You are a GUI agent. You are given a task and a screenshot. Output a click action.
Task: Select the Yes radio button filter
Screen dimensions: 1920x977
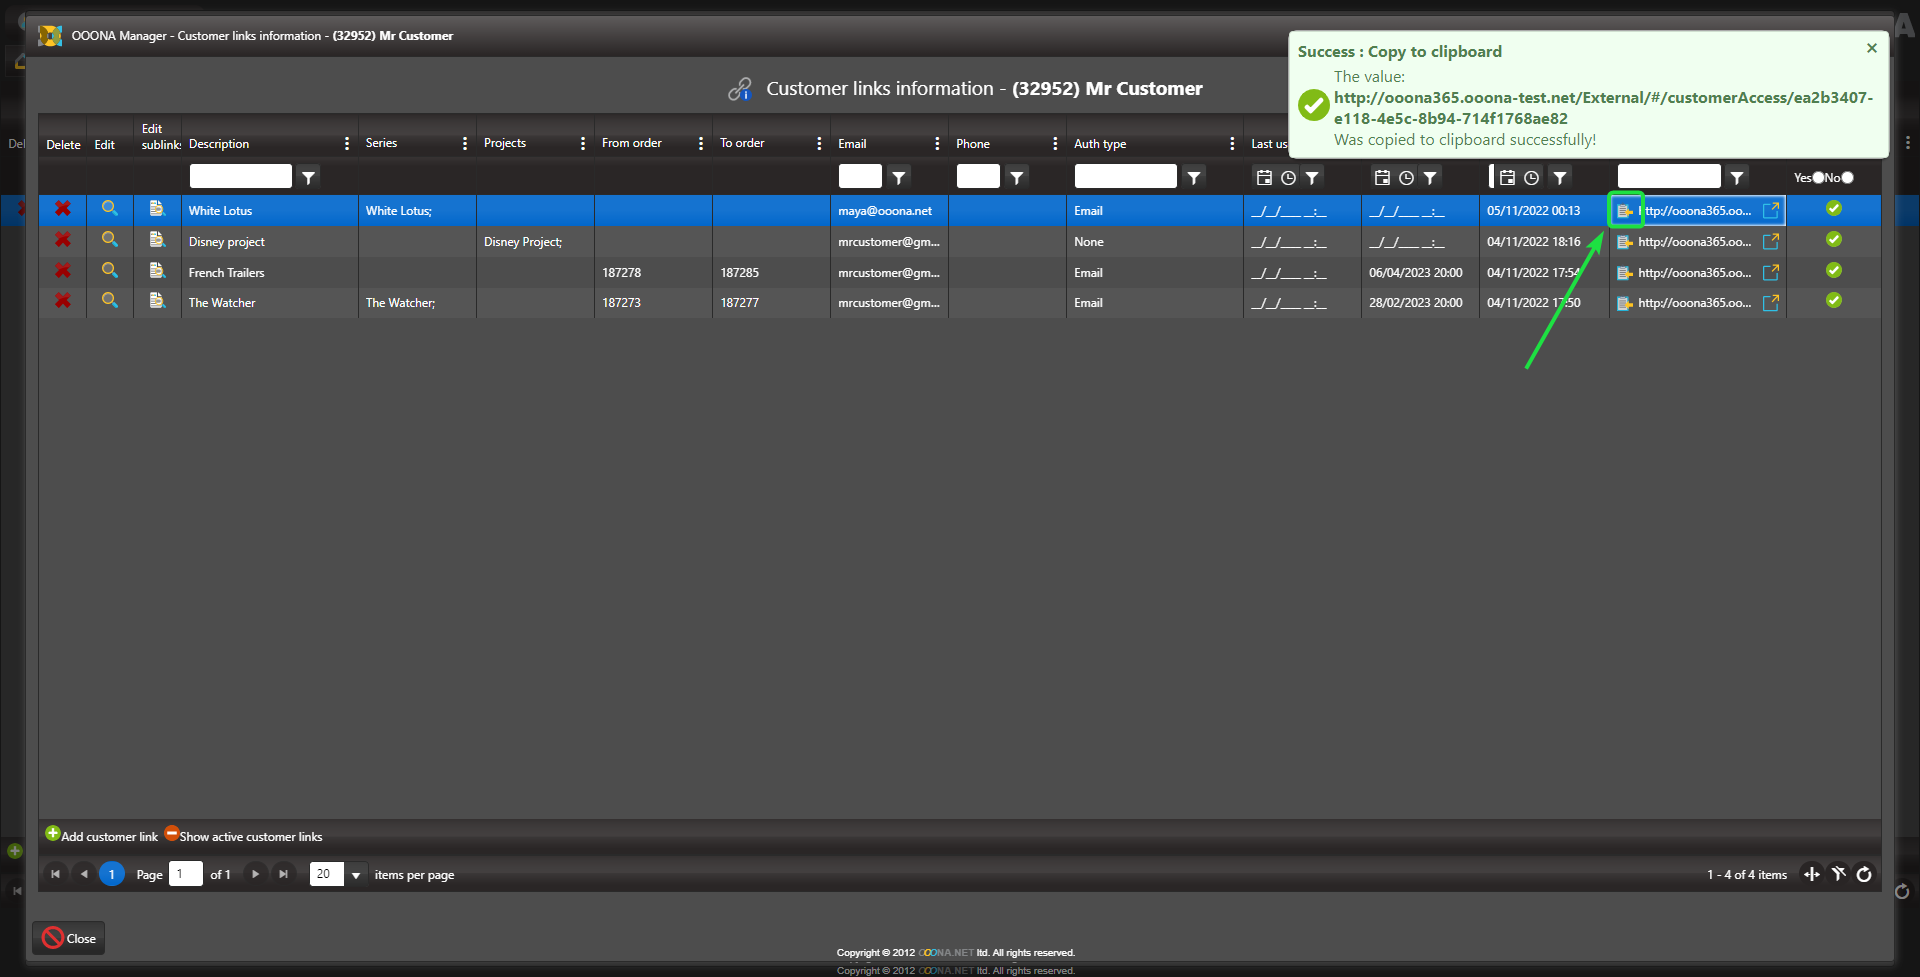1818,178
